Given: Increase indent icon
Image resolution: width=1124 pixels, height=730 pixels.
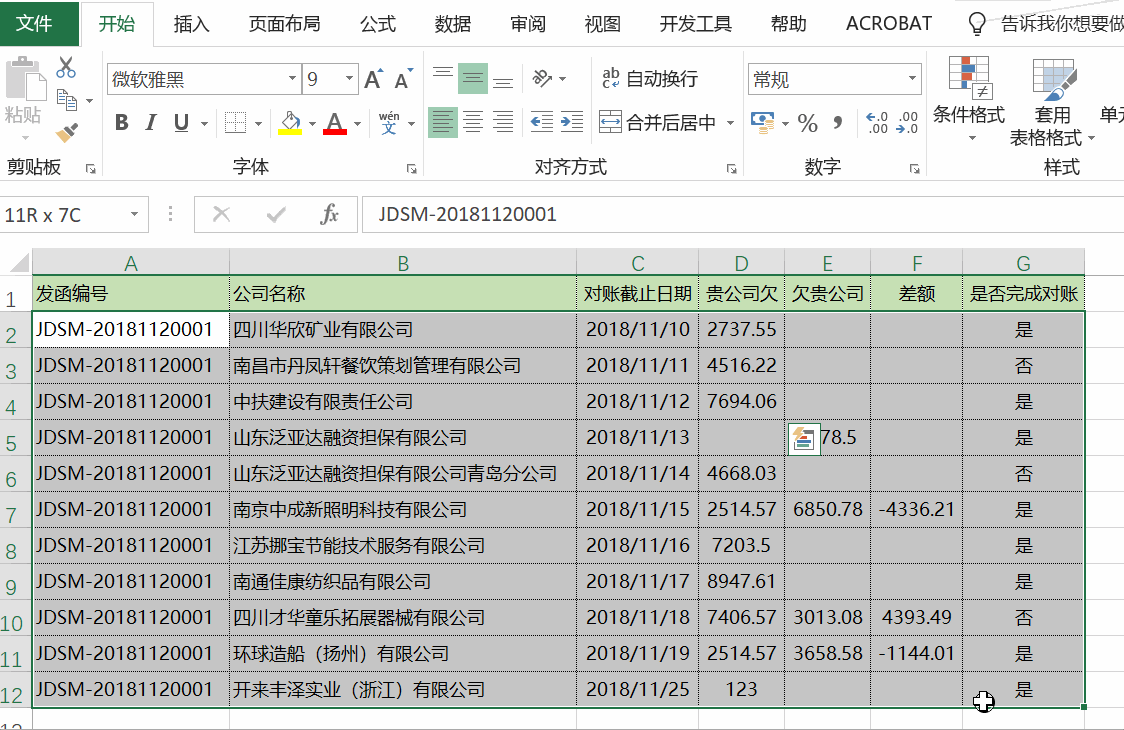Looking at the screenshot, I should pos(572,123).
